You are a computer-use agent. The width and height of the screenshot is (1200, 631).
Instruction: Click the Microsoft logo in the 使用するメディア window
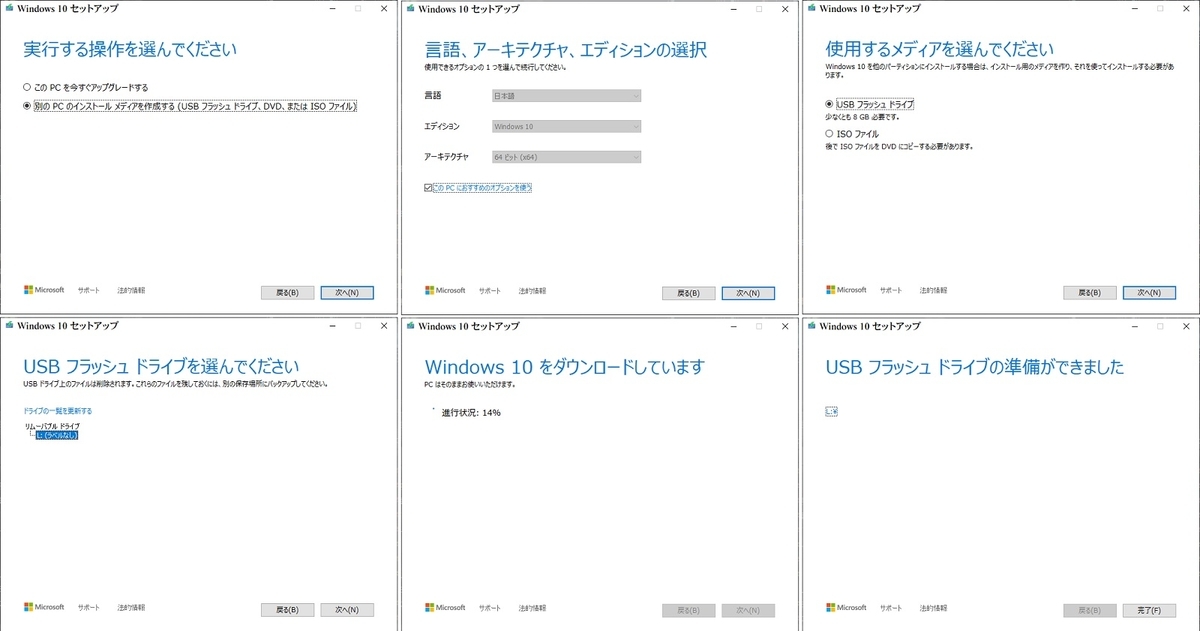click(846, 290)
